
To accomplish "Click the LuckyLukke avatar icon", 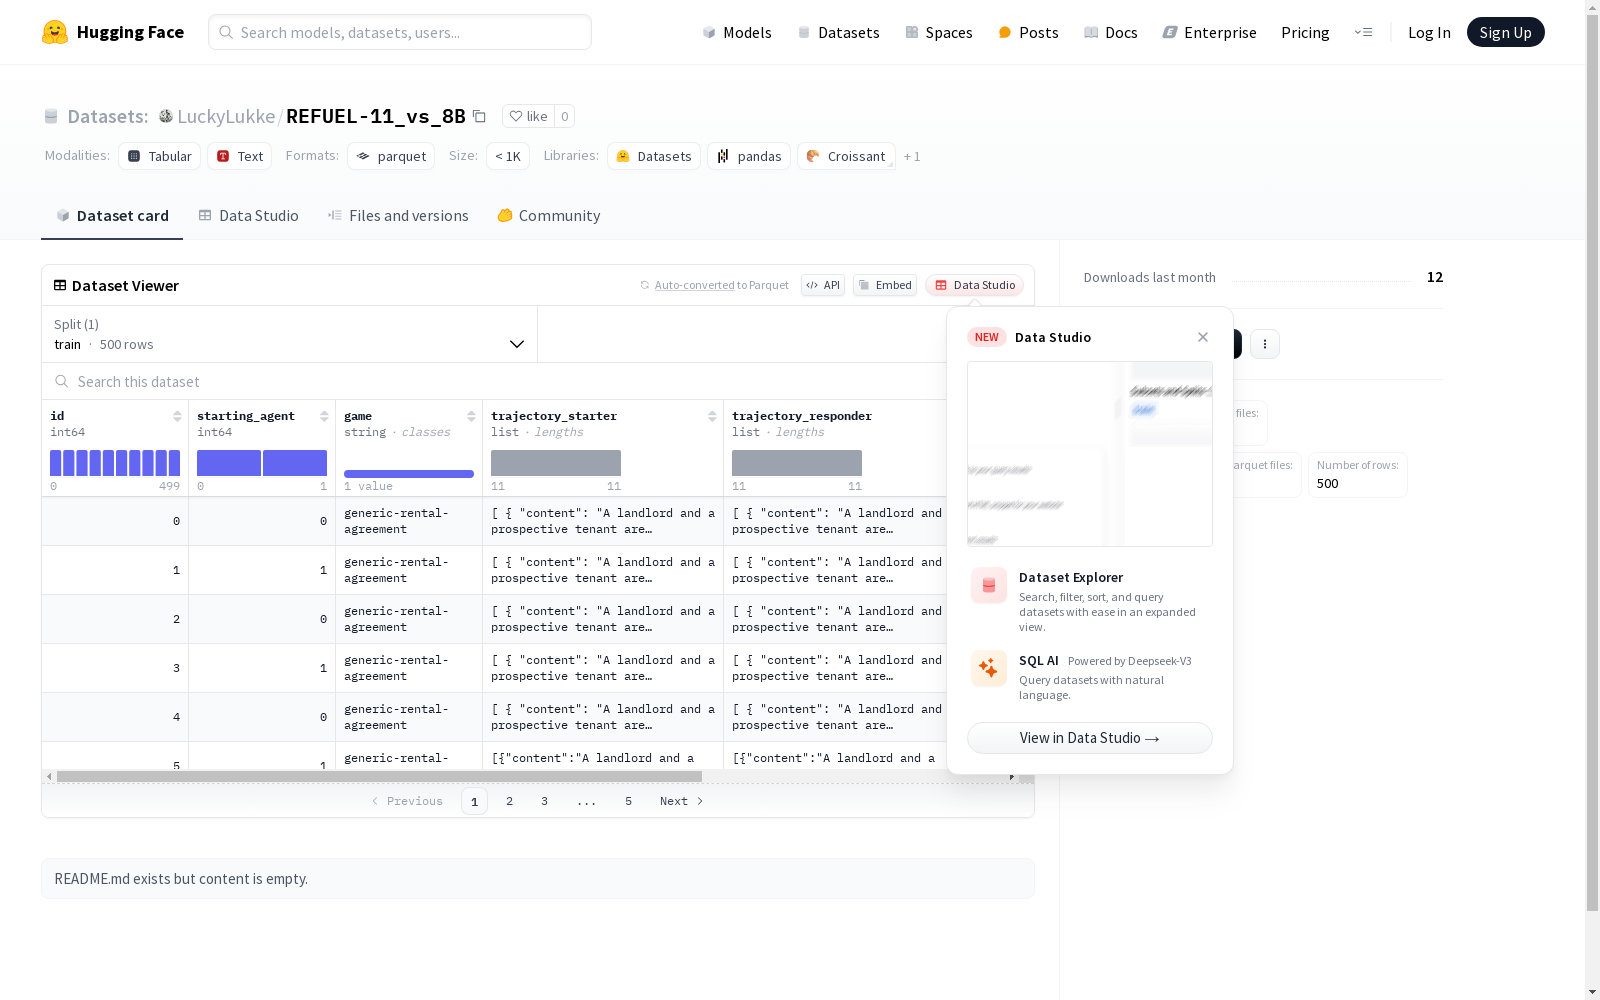I will click(x=166, y=116).
